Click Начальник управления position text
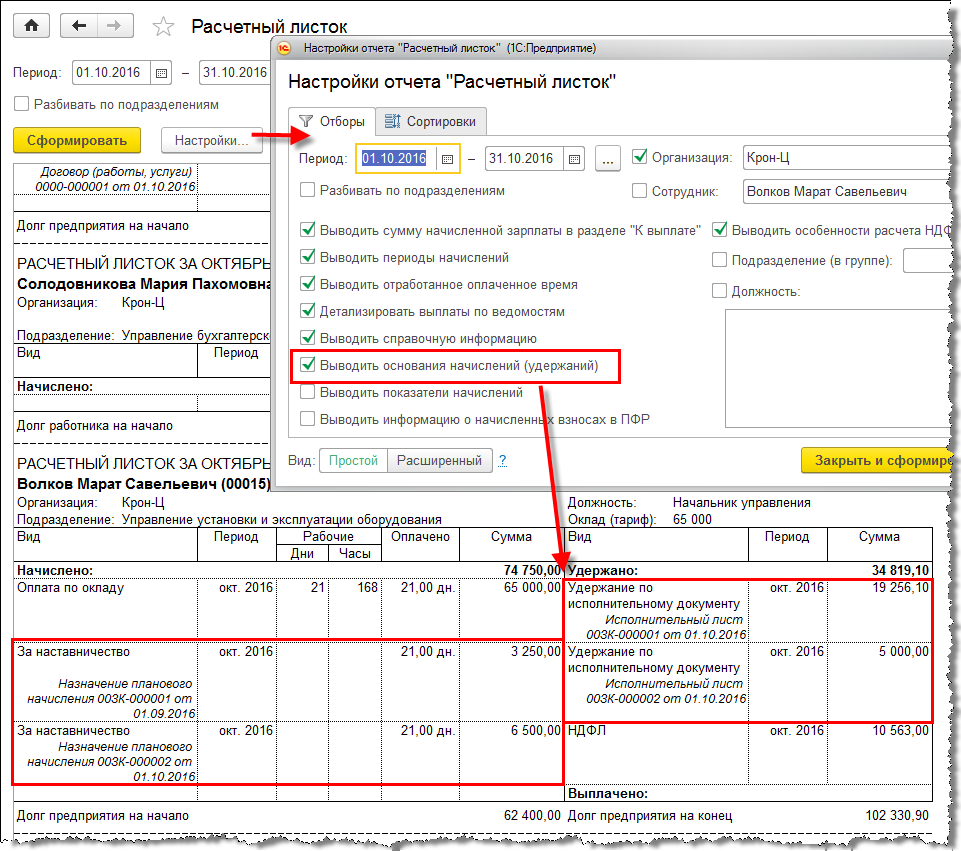961x851 pixels. point(742,502)
